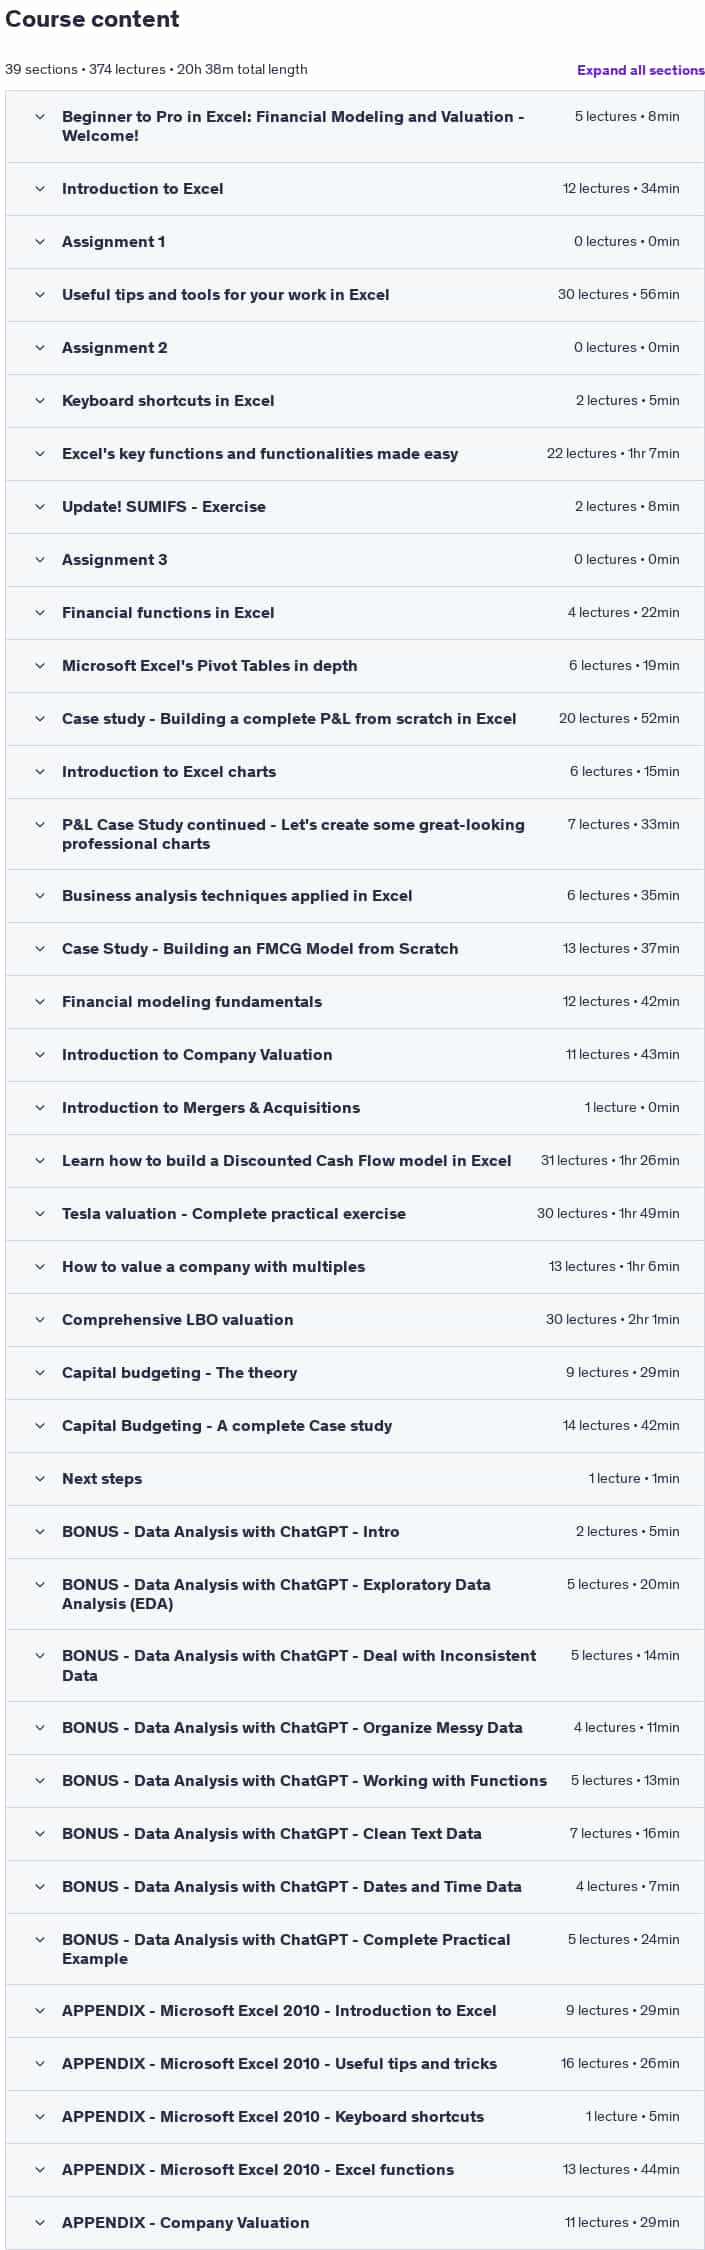
Task: Click chevron icon next to Next steps
Action: pos(40,1478)
